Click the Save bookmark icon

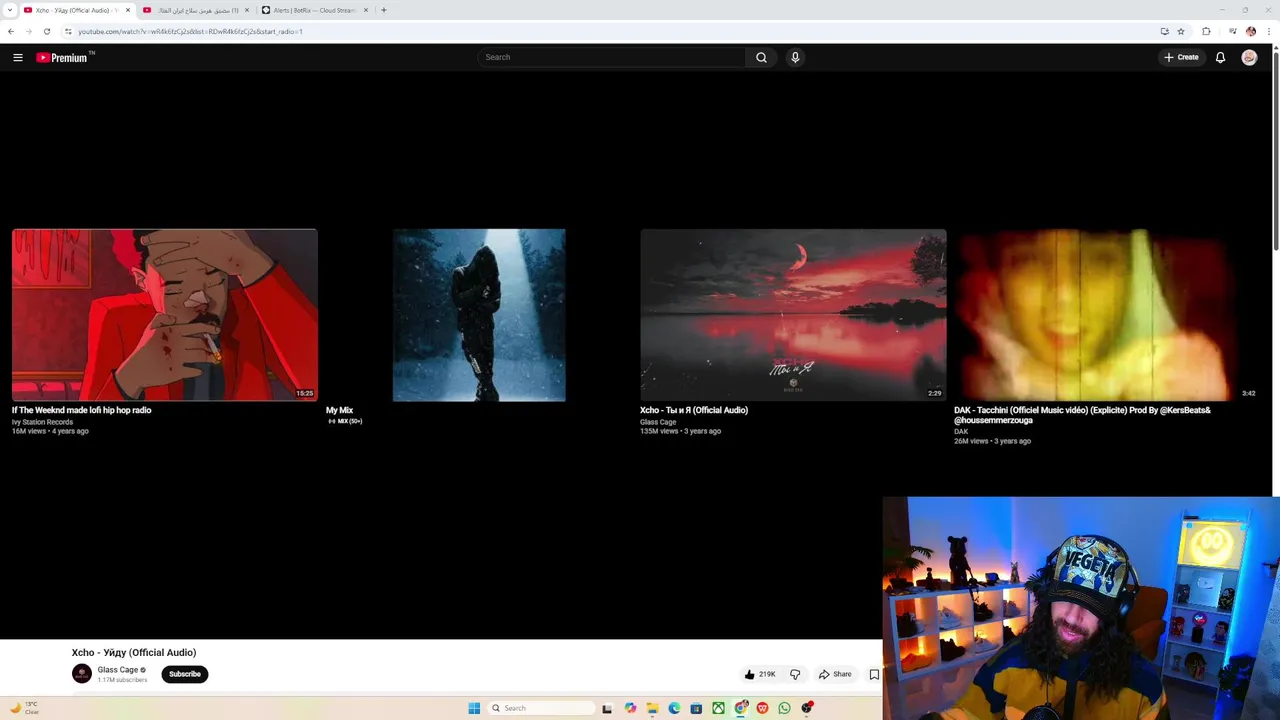[x=874, y=674]
